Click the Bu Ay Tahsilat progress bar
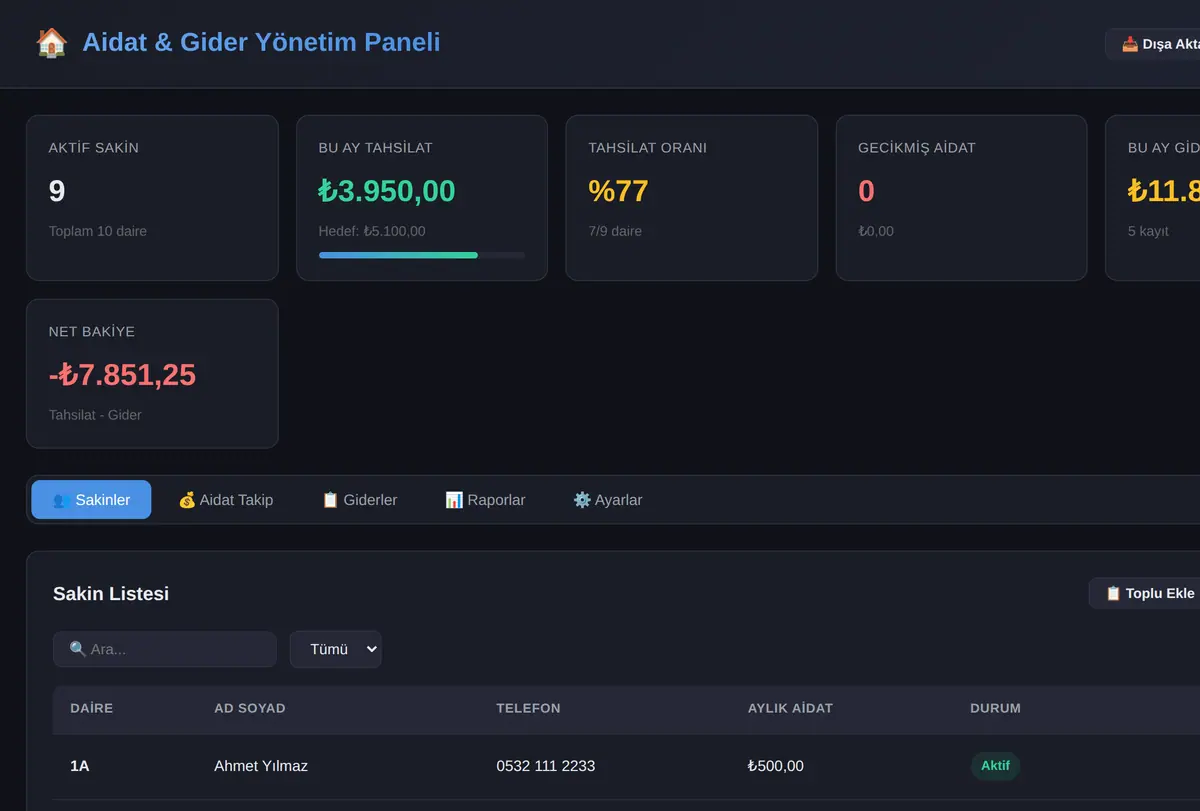 coord(422,255)
